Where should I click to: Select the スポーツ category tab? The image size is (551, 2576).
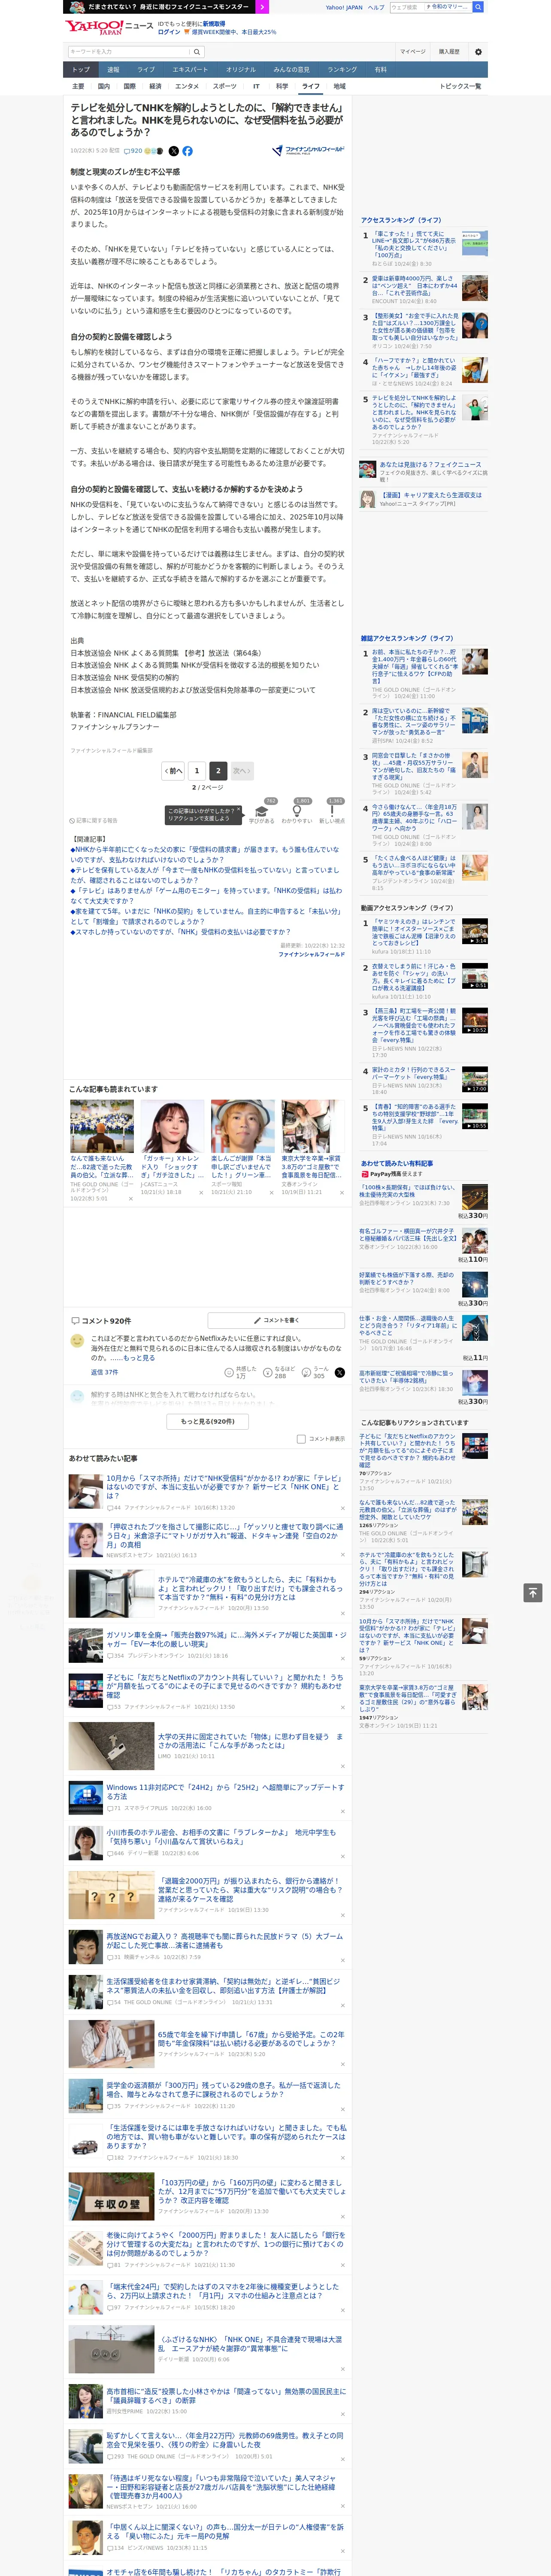(x=225, y=86)
